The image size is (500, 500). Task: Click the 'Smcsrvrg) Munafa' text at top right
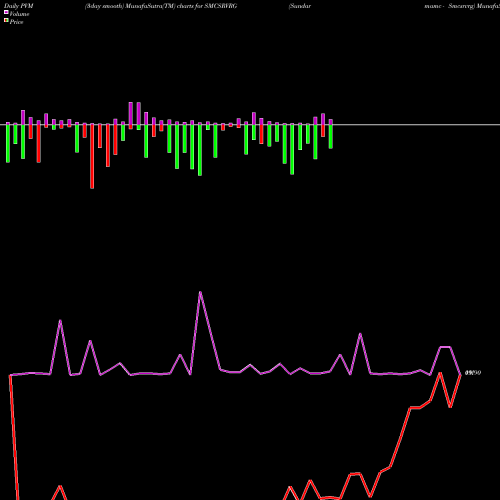click(x=474, y=6)
